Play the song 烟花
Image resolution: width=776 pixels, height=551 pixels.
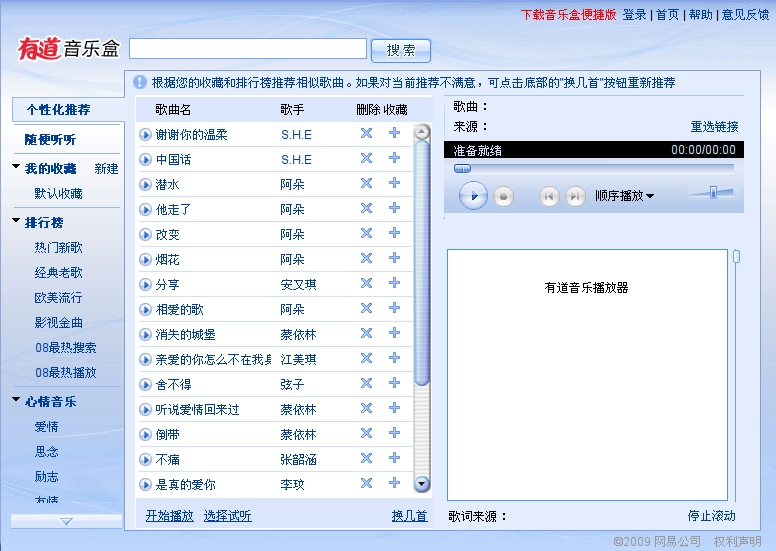[x=145, y=259]
